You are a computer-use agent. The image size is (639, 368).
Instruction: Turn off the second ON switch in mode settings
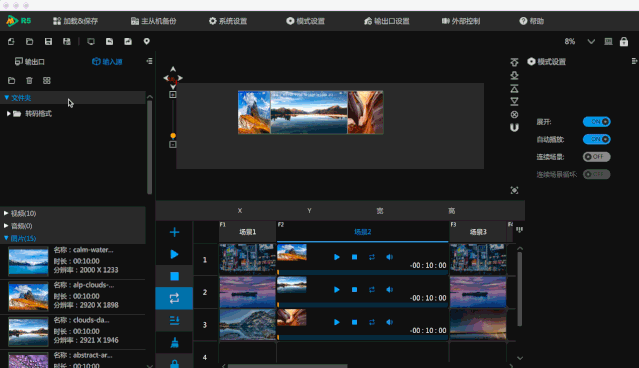coord(597,139)
